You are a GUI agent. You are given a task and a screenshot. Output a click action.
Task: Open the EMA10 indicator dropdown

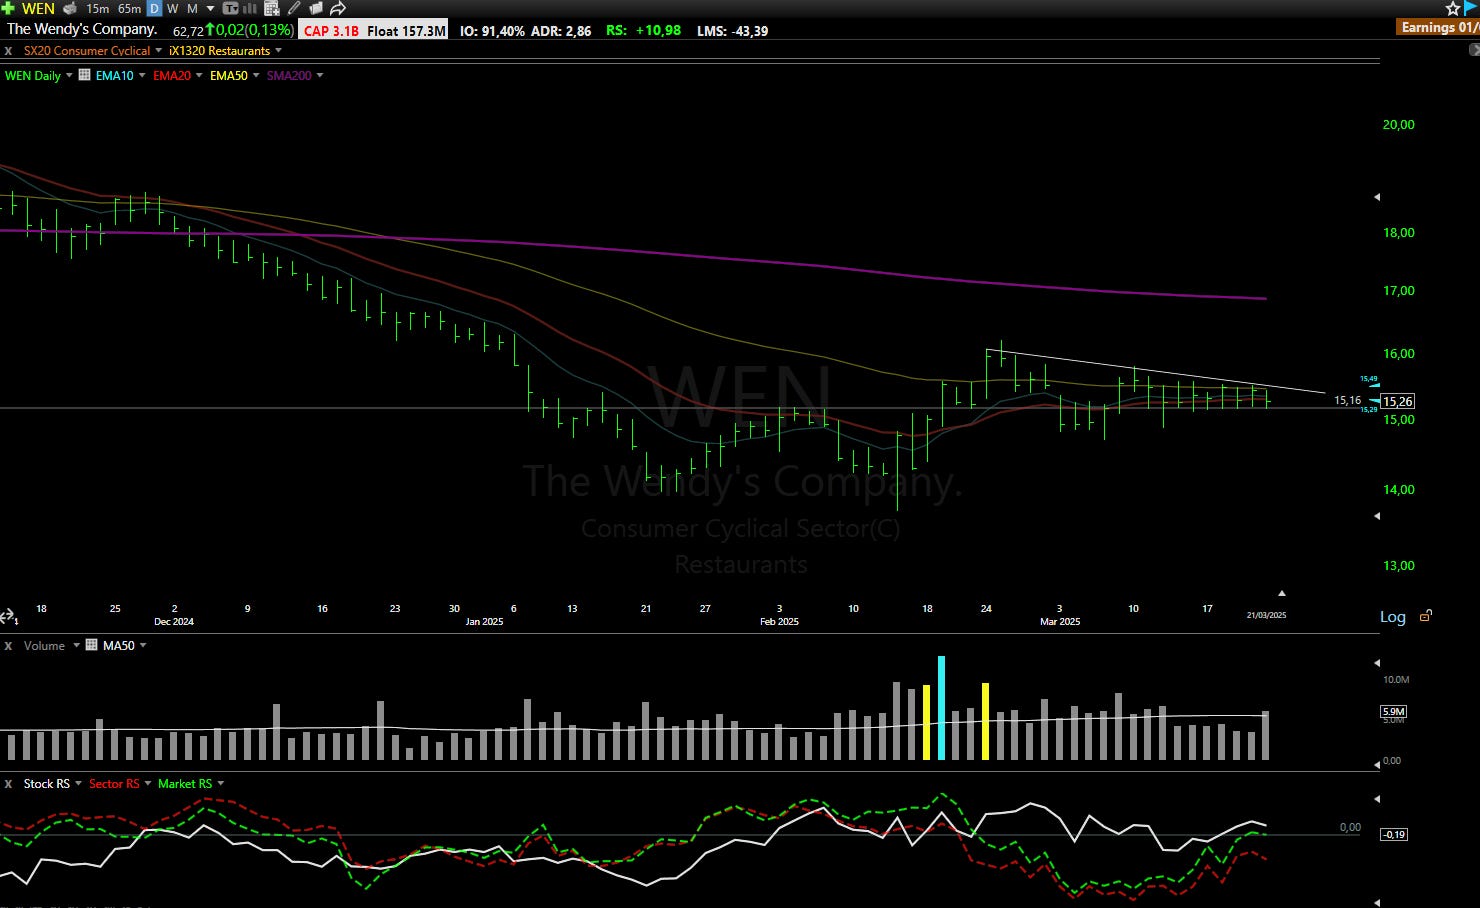142,75
